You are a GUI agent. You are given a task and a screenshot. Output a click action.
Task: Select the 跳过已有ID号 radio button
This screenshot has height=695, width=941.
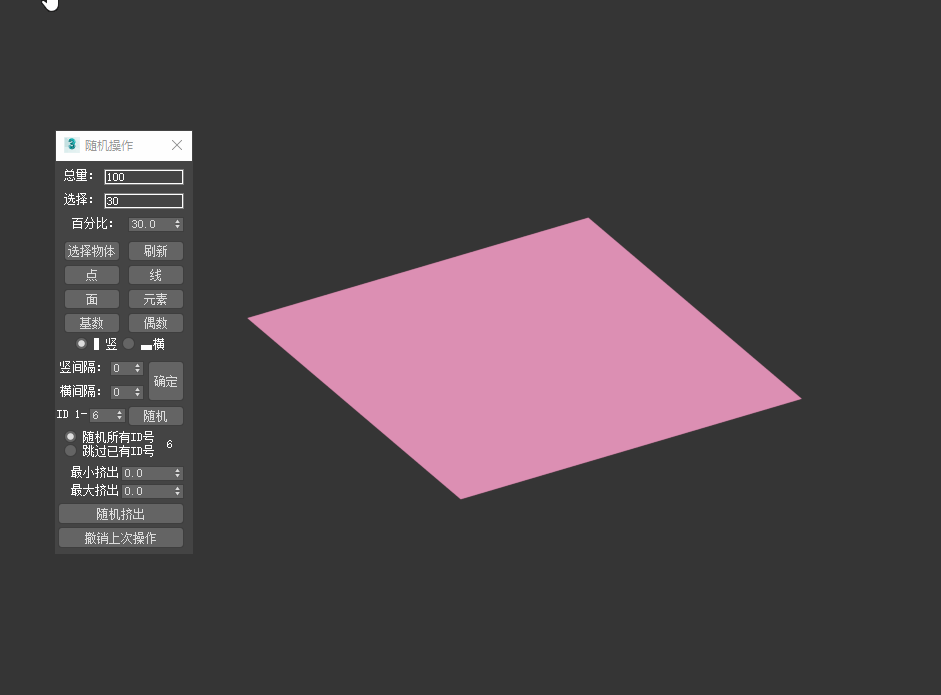tap(71, 450)
